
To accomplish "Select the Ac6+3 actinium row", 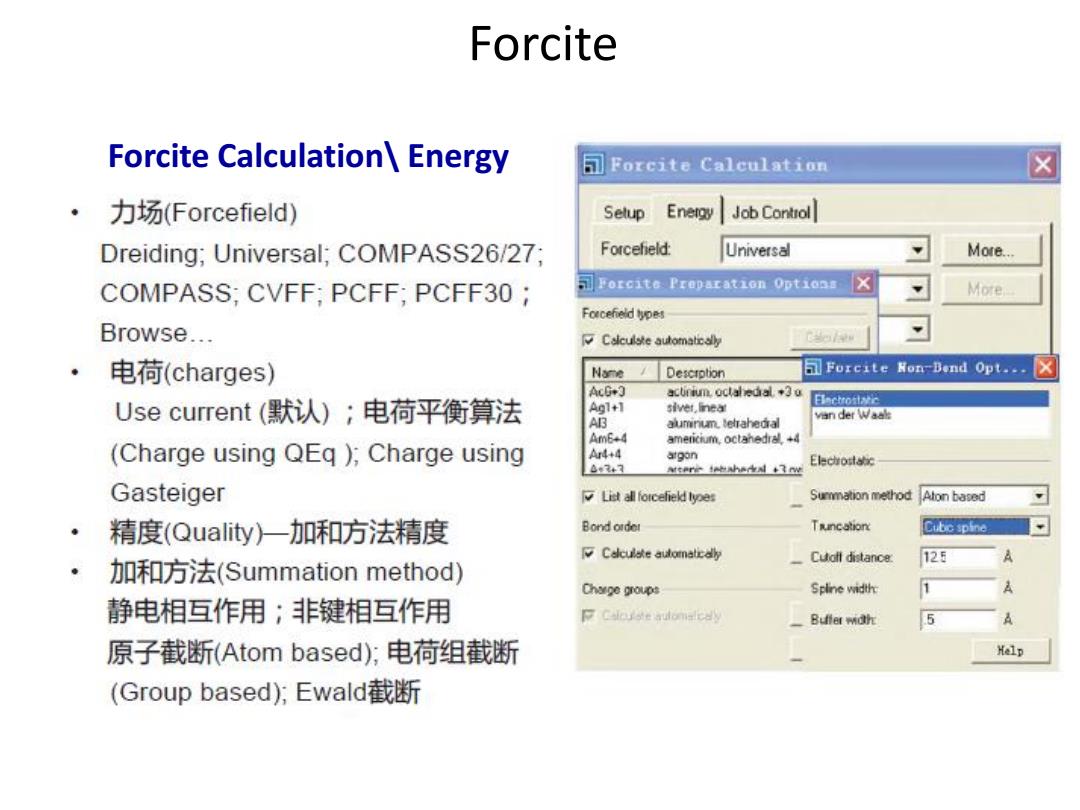I will click(694, 391).
